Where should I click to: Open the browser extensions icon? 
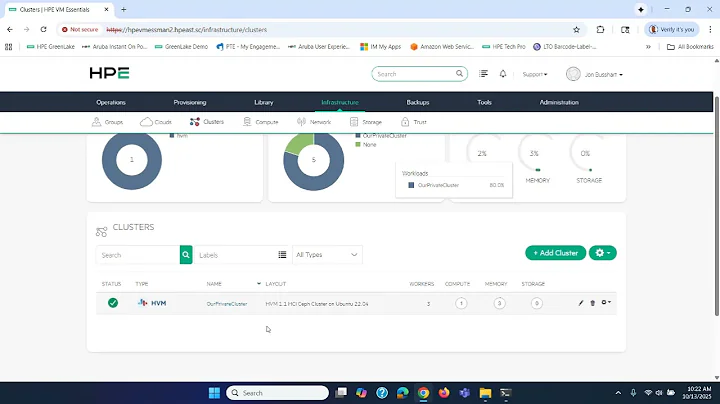coord(600,29)
